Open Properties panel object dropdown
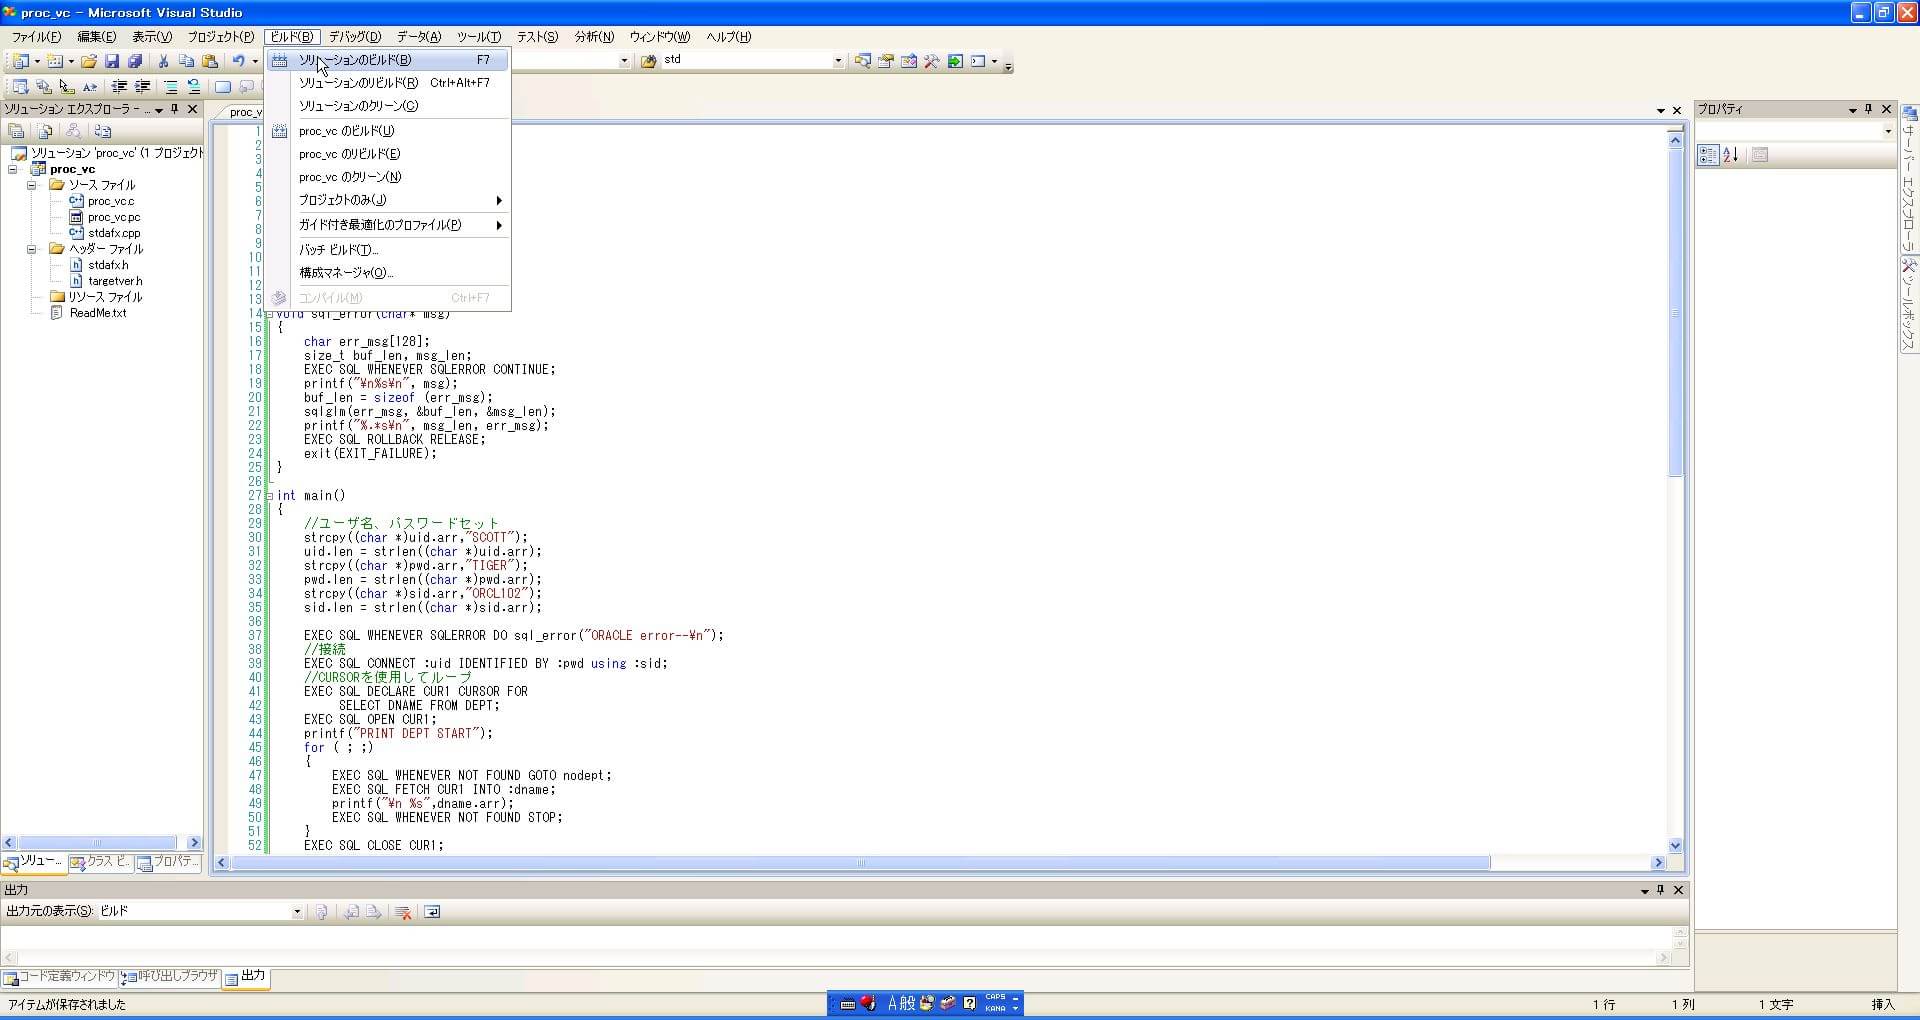1920x1020 pixels. tap(1888, 131)
